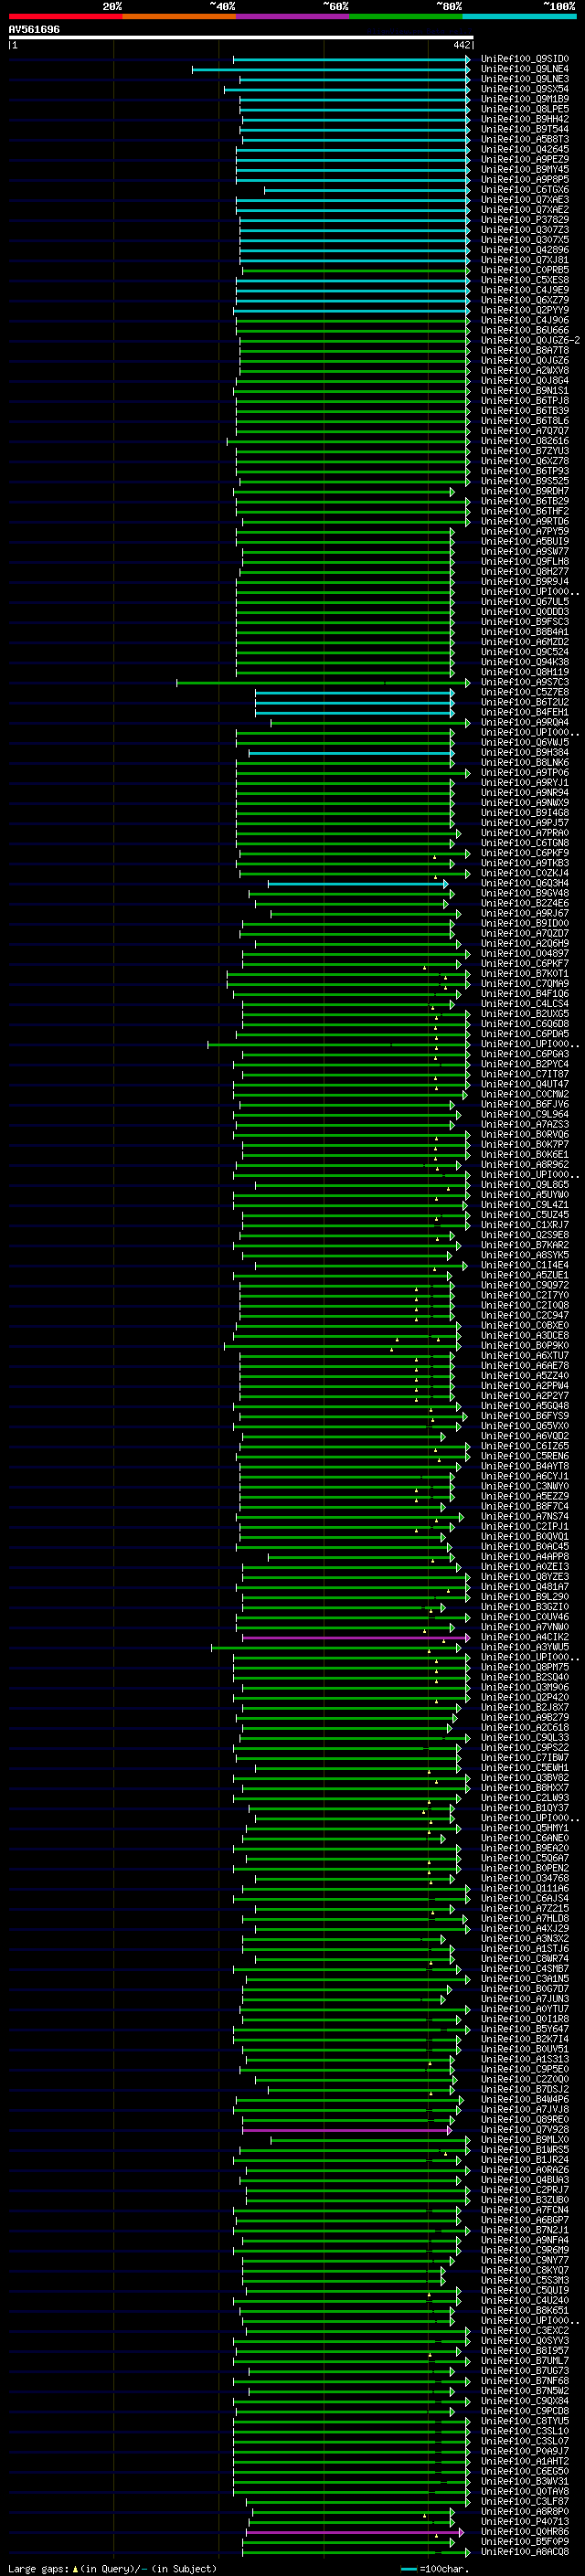Select the UniRef100_C5Z7E8 hit label
Viewport: 585px width, 2576px height.
525,692
